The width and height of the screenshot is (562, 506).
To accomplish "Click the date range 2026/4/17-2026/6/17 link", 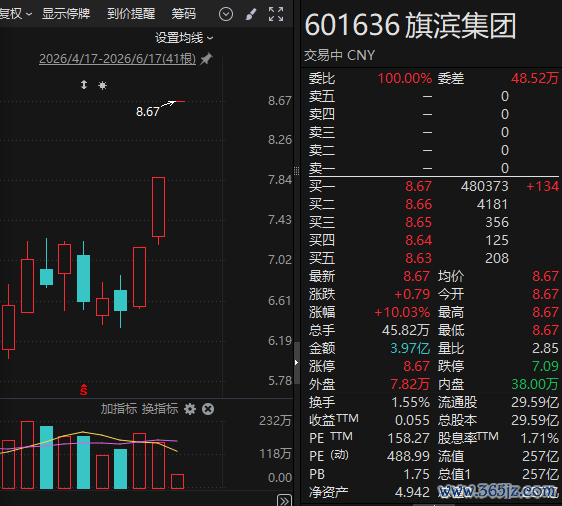I will (x=118, y=59).
